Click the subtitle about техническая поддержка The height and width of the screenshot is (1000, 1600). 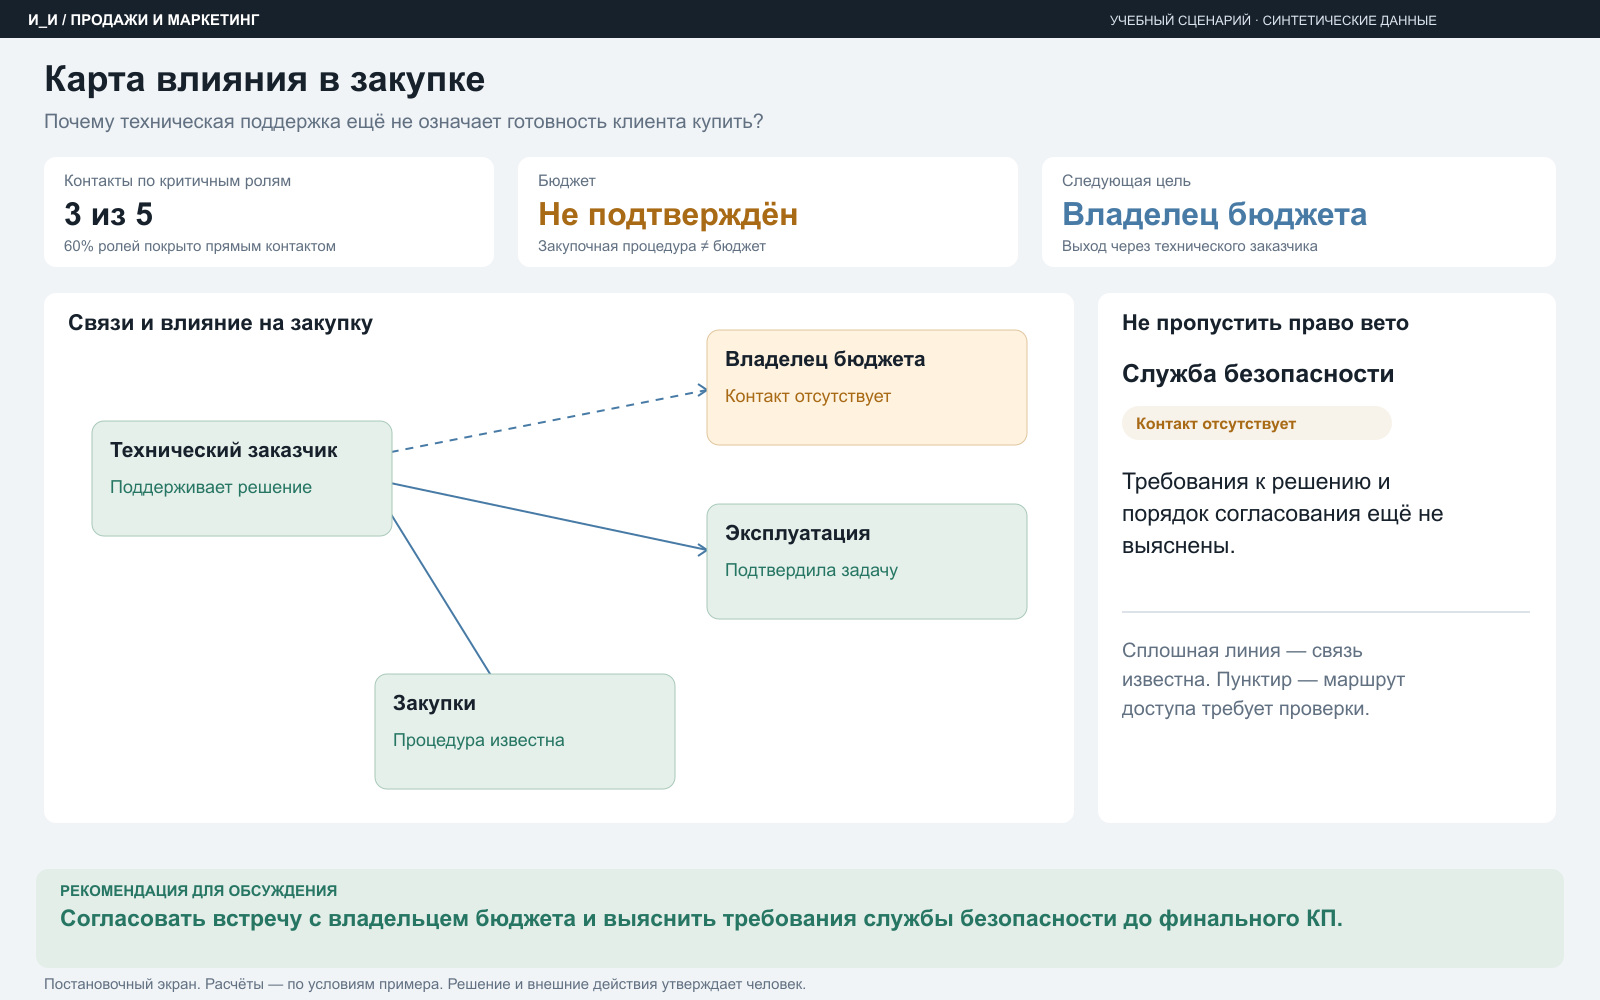point(404,121)
